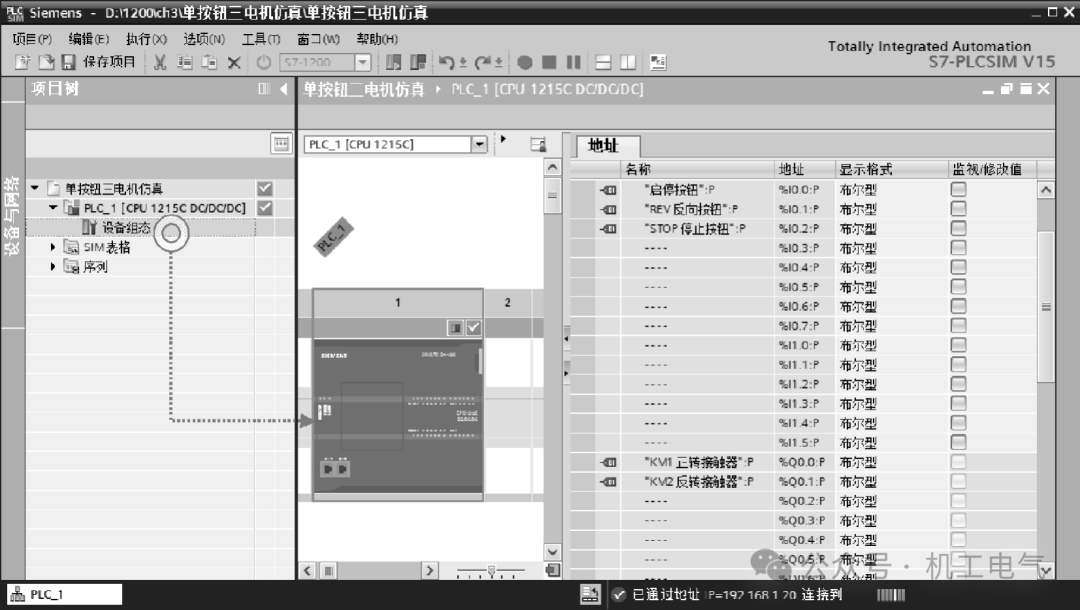Click the split editor horizontally icon

(603, 63)
